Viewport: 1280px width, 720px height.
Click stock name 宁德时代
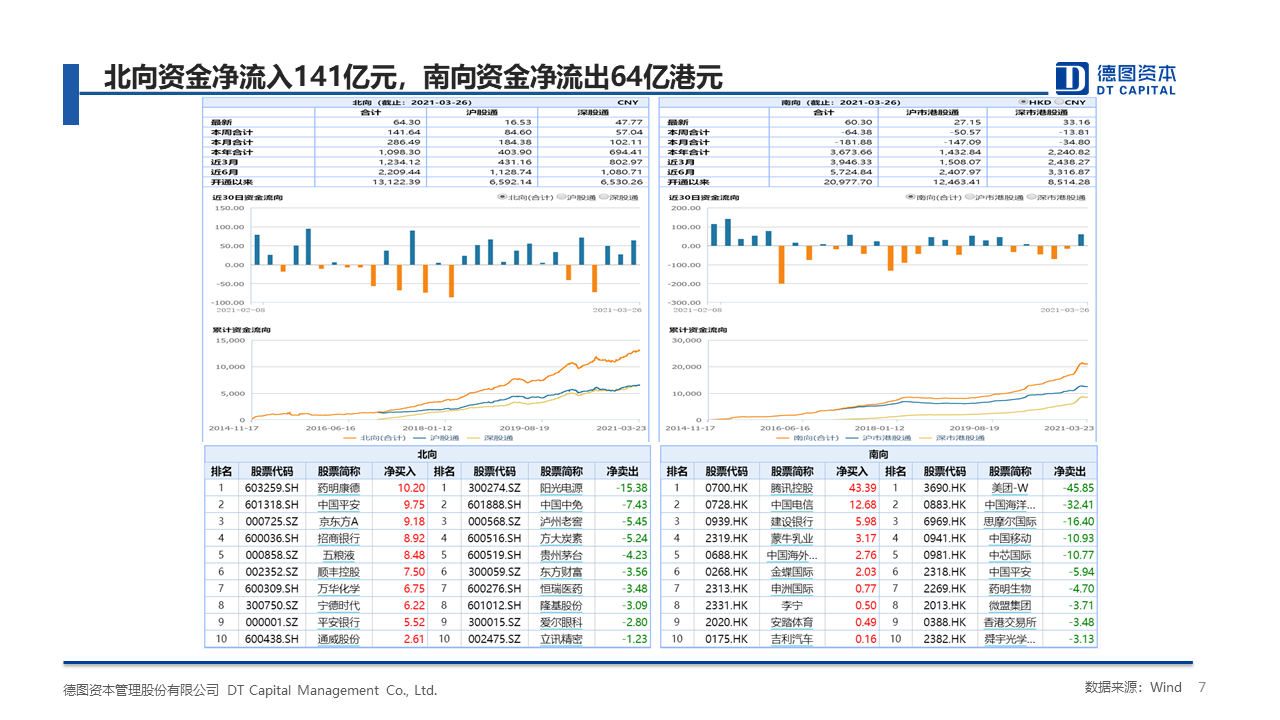[338, 605]
